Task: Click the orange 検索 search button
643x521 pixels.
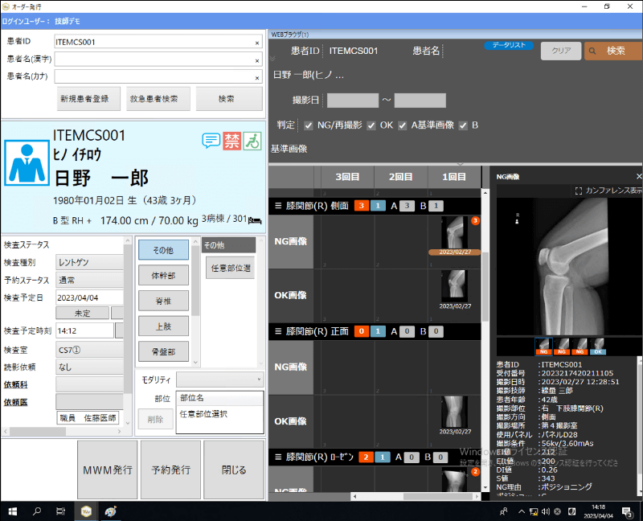Action: [x=609, y=50]
